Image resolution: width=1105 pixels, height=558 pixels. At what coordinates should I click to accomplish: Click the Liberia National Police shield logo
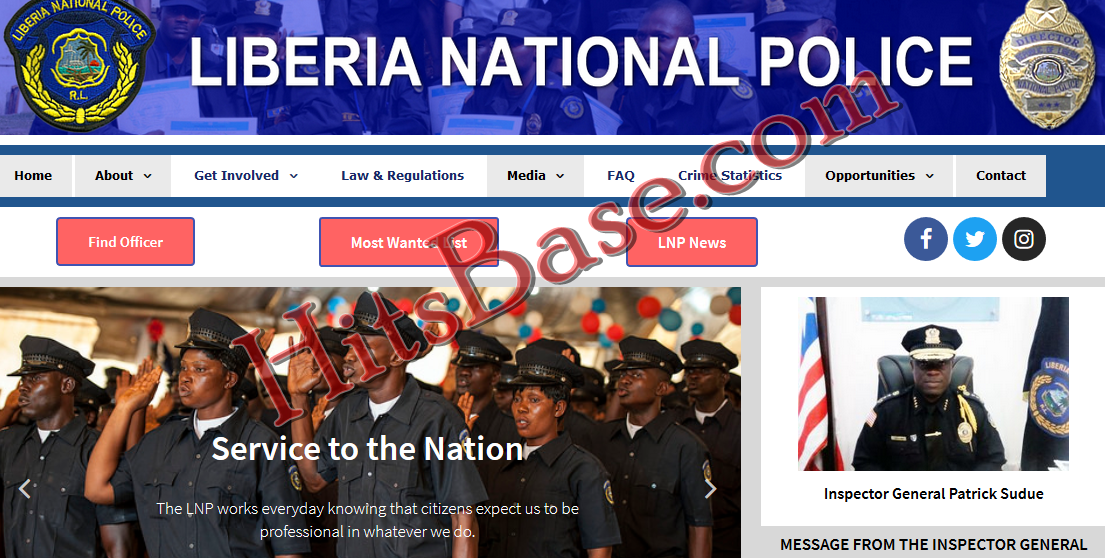(x=80, y=66)
